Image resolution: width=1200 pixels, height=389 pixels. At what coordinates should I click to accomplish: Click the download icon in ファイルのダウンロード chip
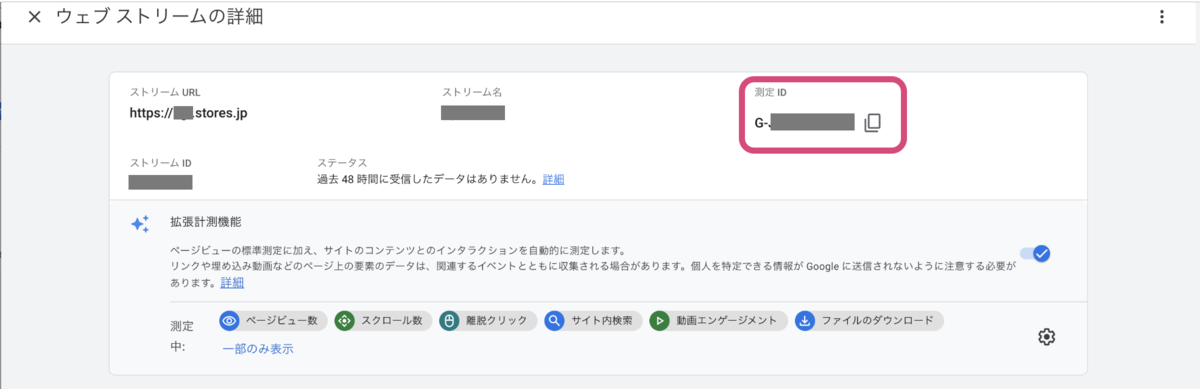tap(805, 321)
